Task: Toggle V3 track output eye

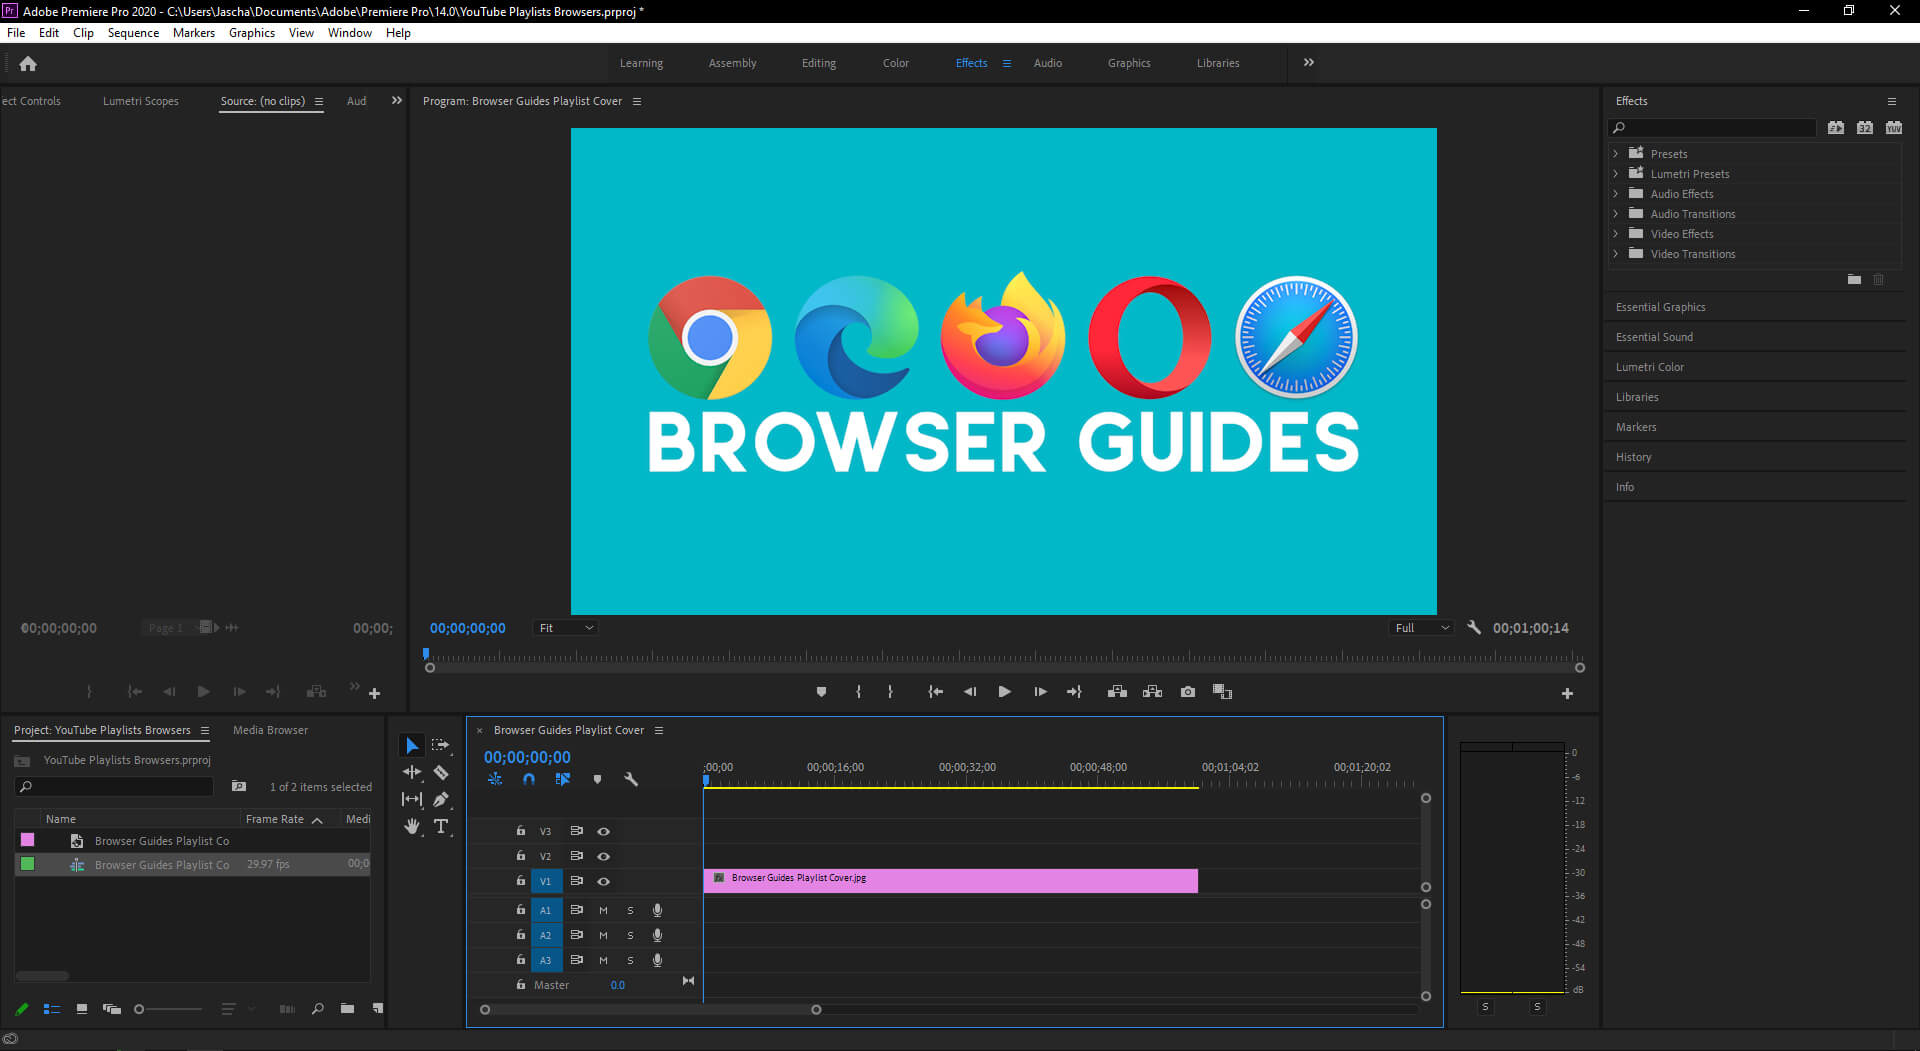Action: click(603, 831)
